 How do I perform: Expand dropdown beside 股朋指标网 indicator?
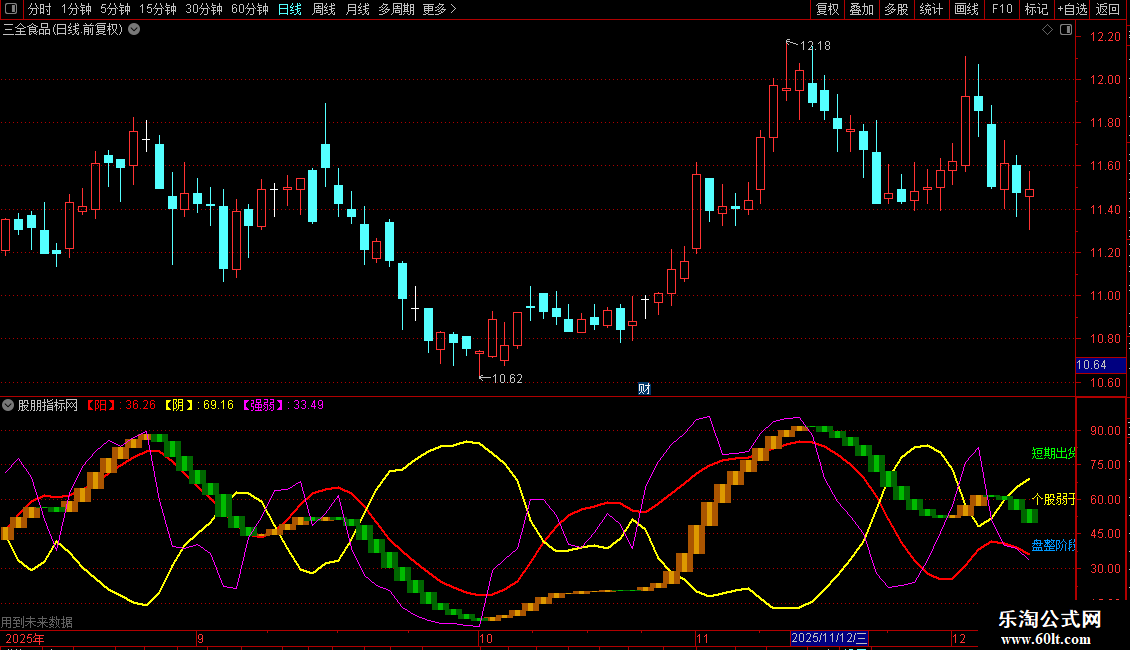click(x=8, y=405)
